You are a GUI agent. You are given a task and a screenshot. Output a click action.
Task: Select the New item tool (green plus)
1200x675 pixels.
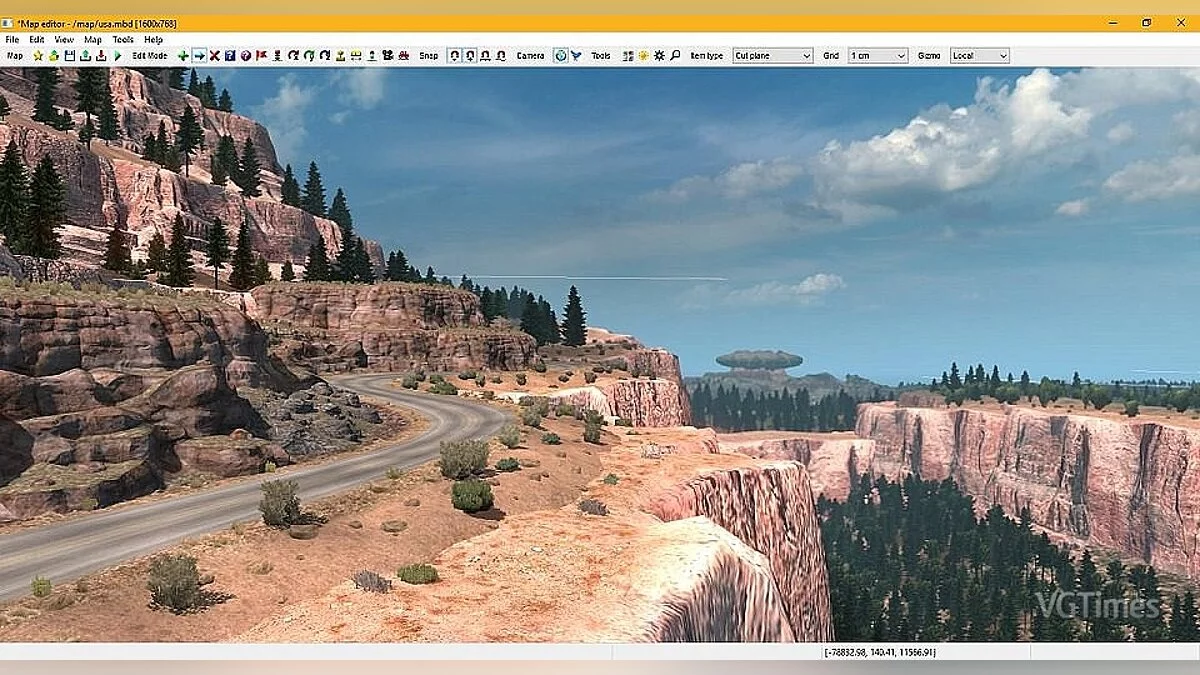pos(180,55)
